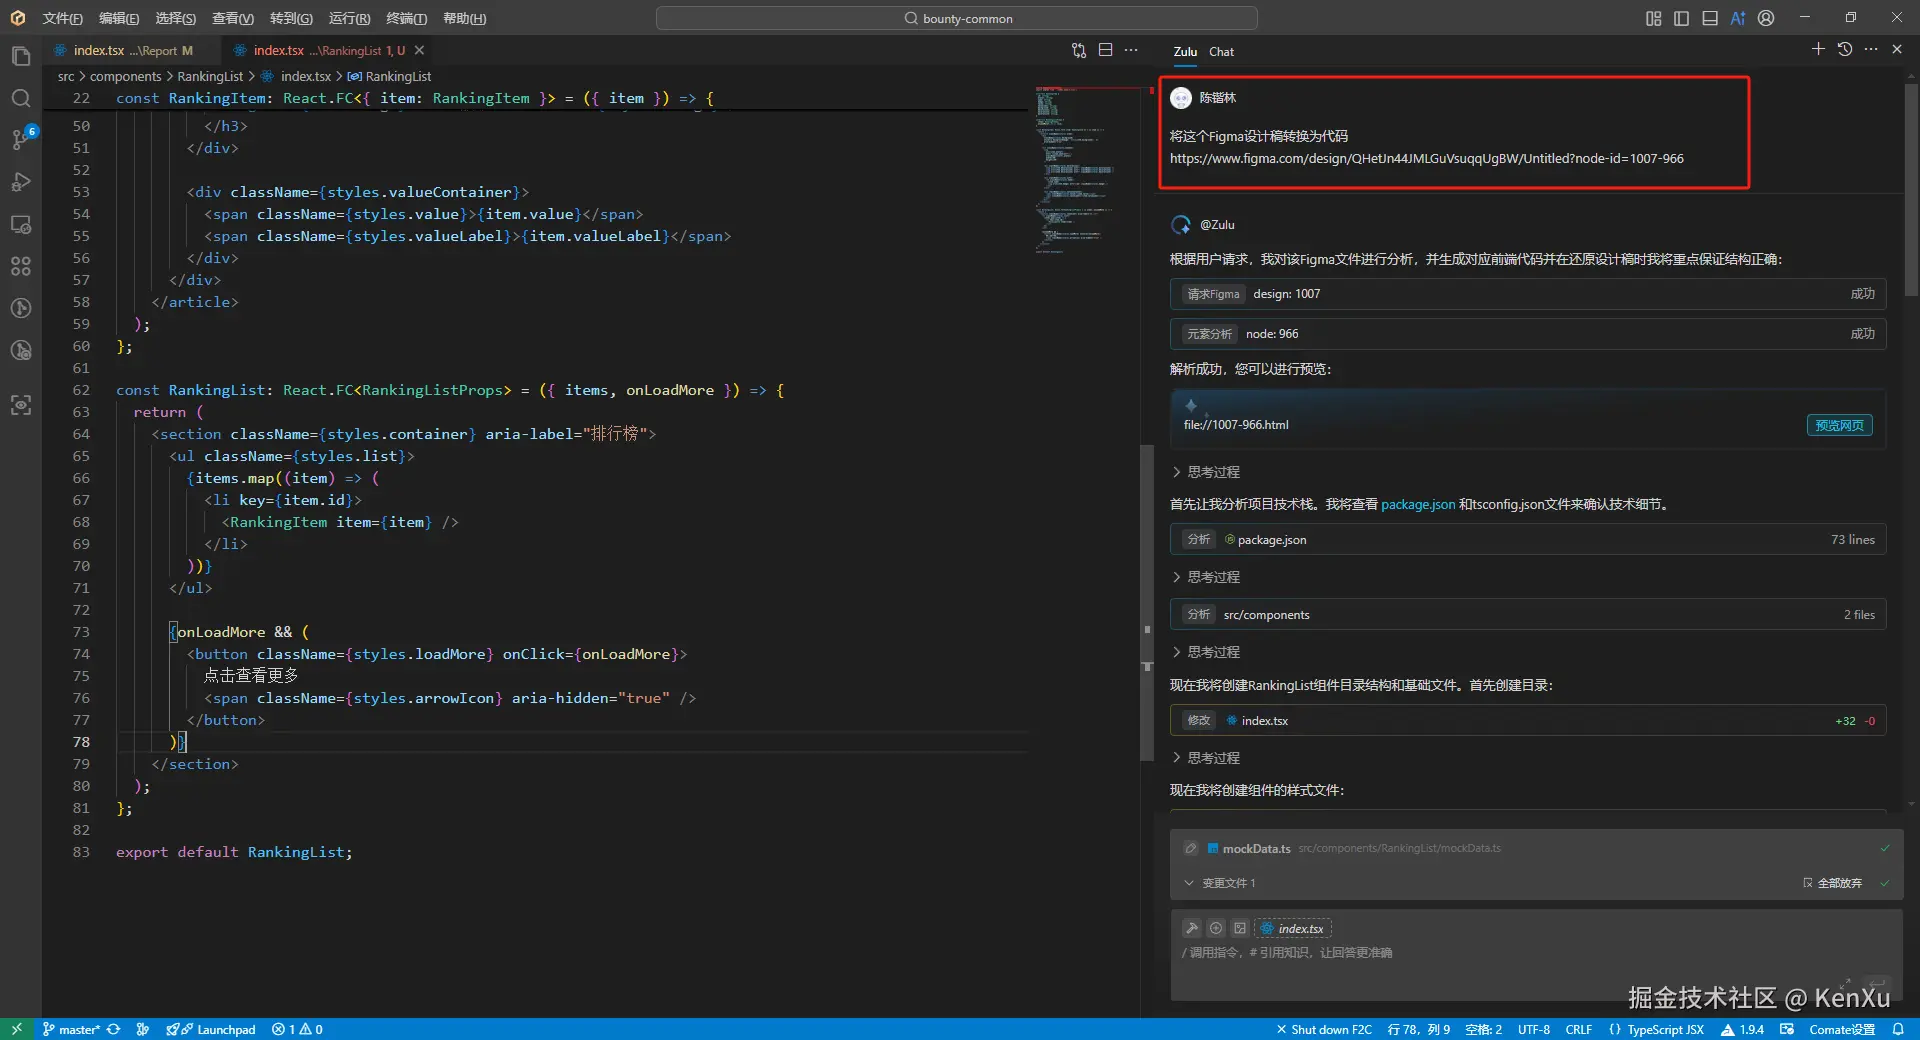
Task: Expand the 思考过程 above src/components analysis
Action: point(1212,577)
